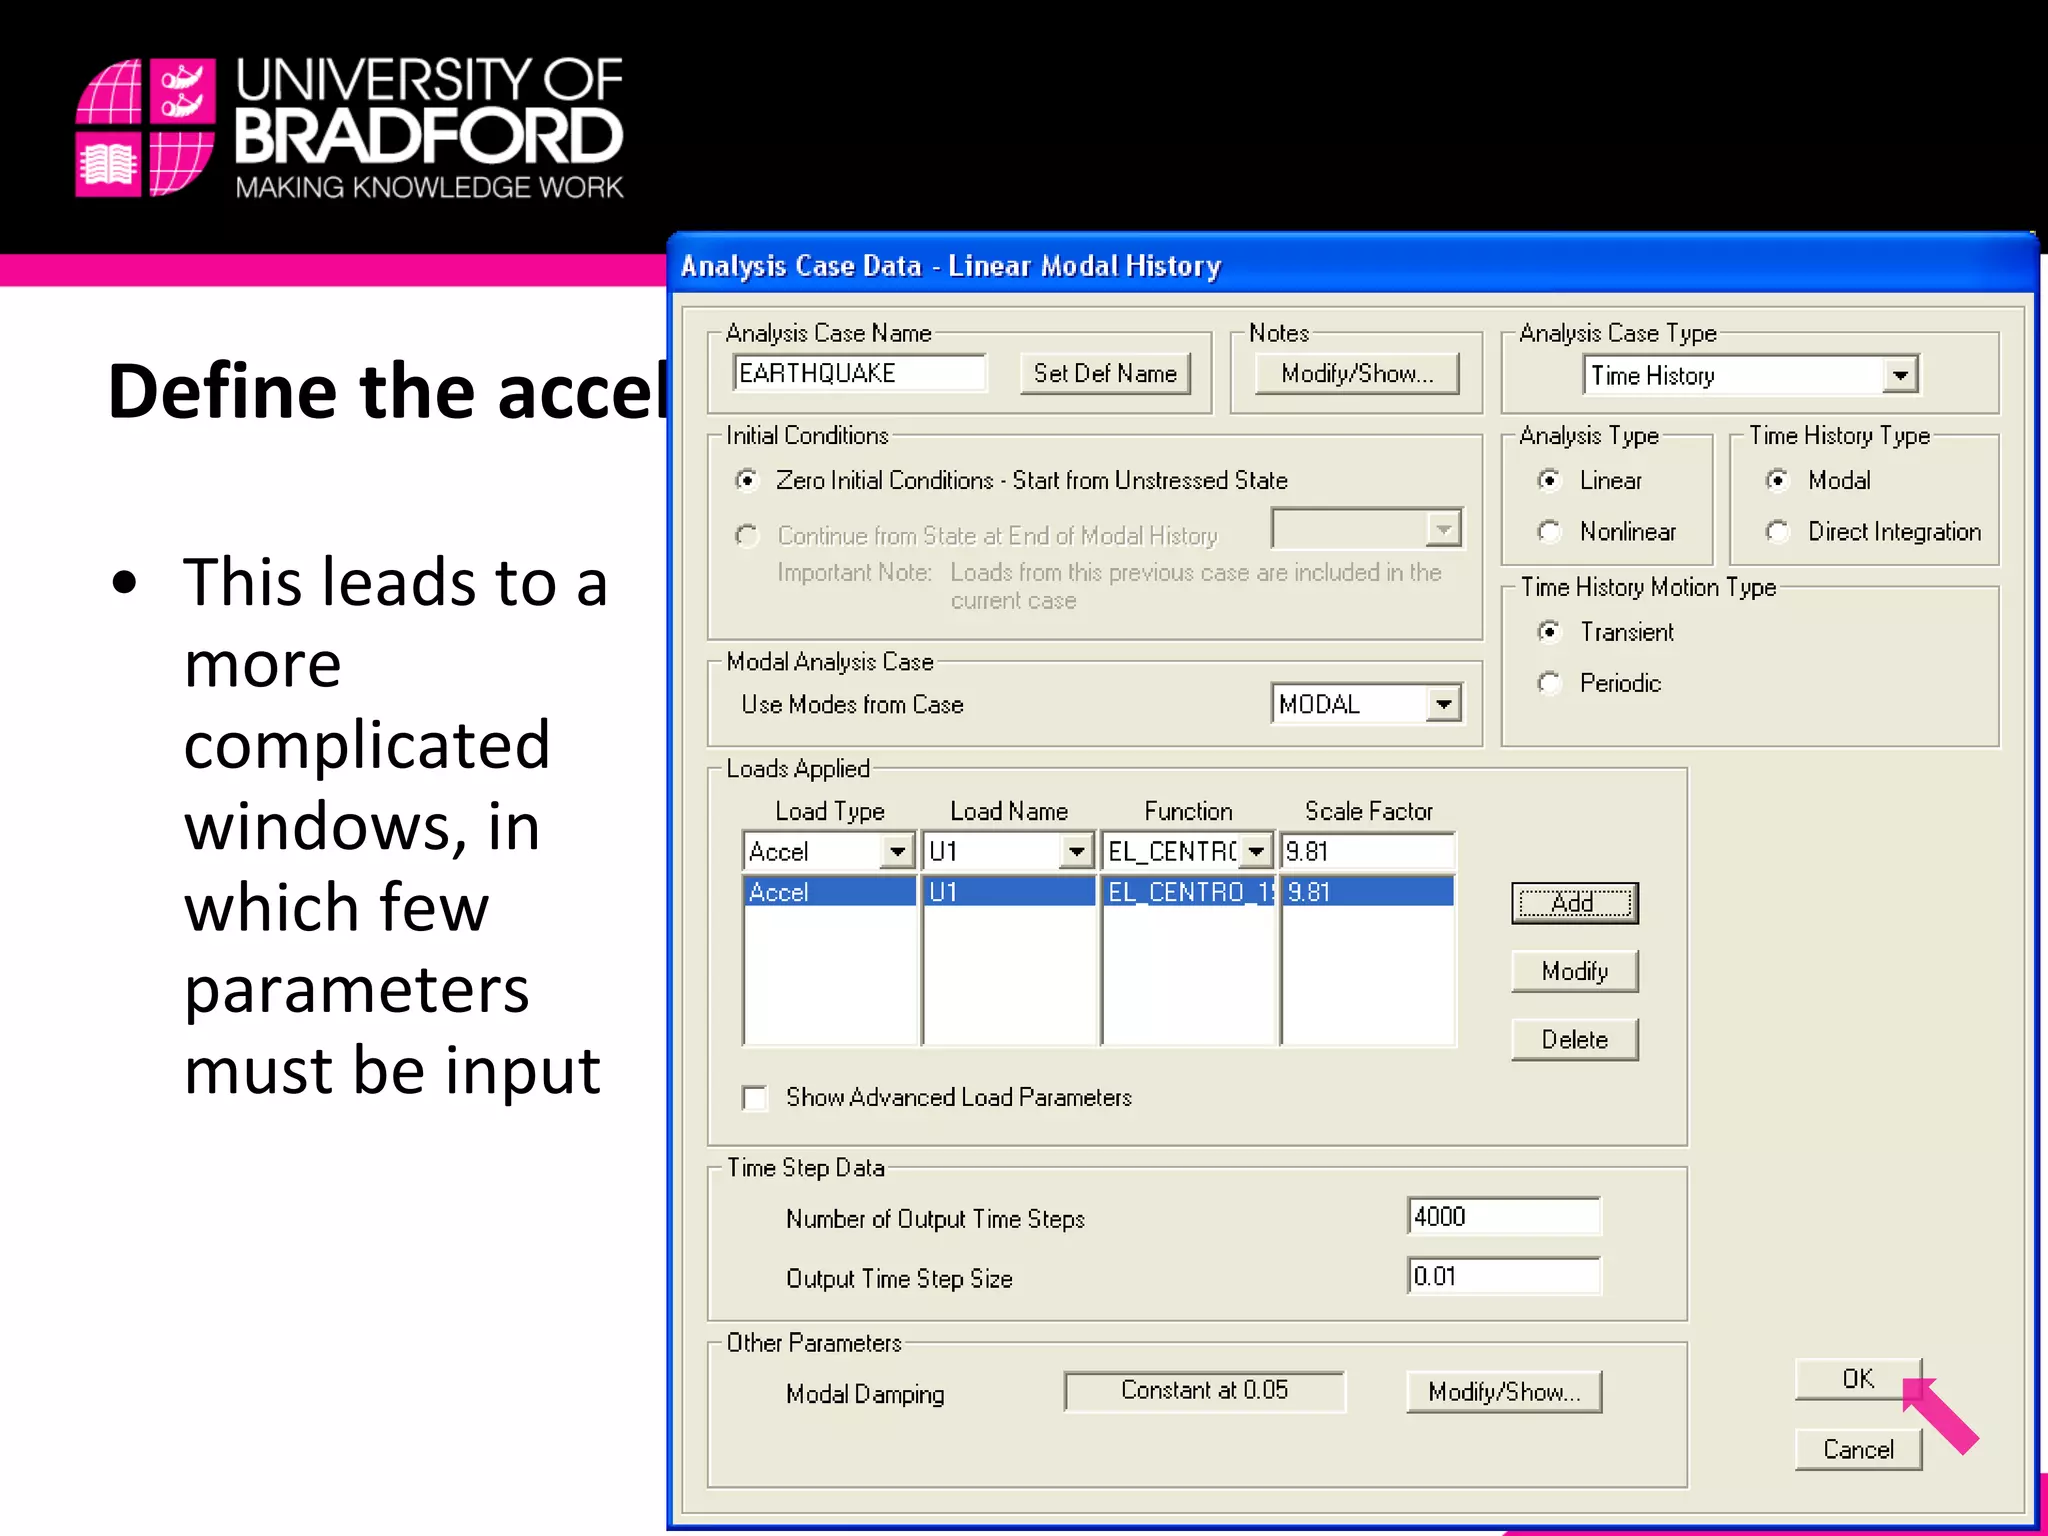Open Modal Damping Modify/Show dialog
Viewport: 2048px width, 1536px height.
pyautogui.click(x=1503, y=1392)
